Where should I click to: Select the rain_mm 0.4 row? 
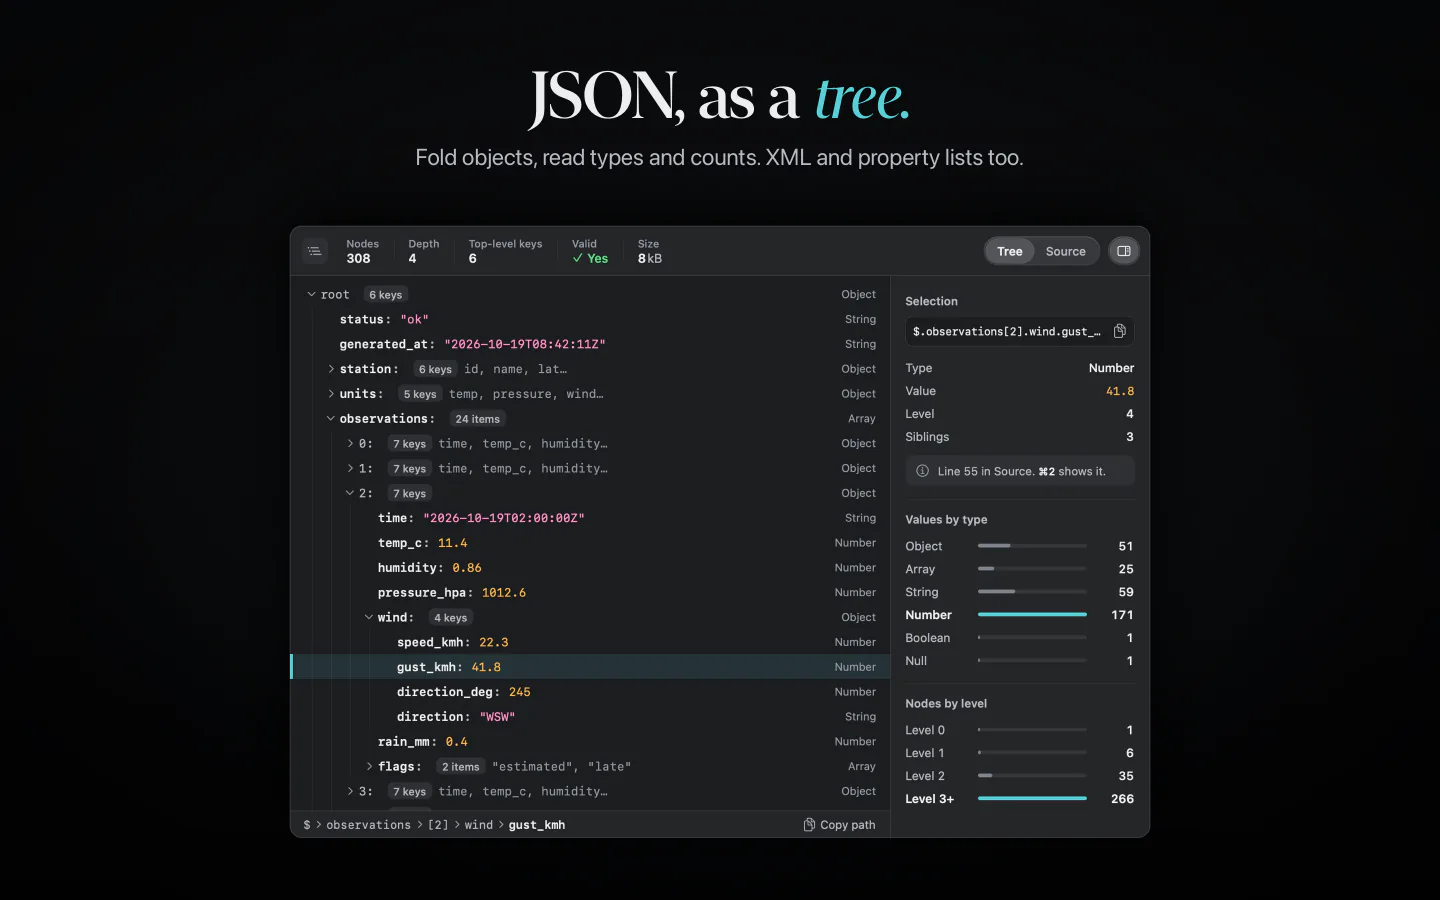tap(590, 741)
